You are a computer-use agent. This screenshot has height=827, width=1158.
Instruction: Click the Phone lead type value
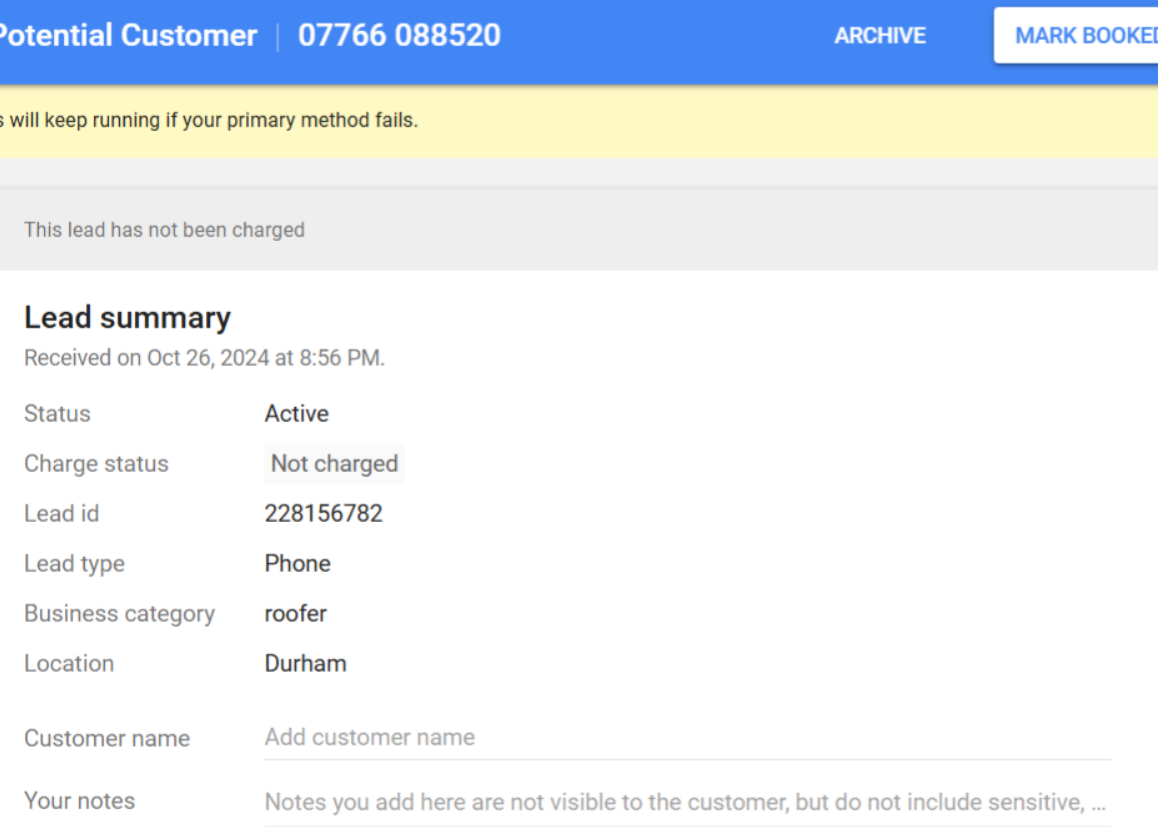(297, 563)
